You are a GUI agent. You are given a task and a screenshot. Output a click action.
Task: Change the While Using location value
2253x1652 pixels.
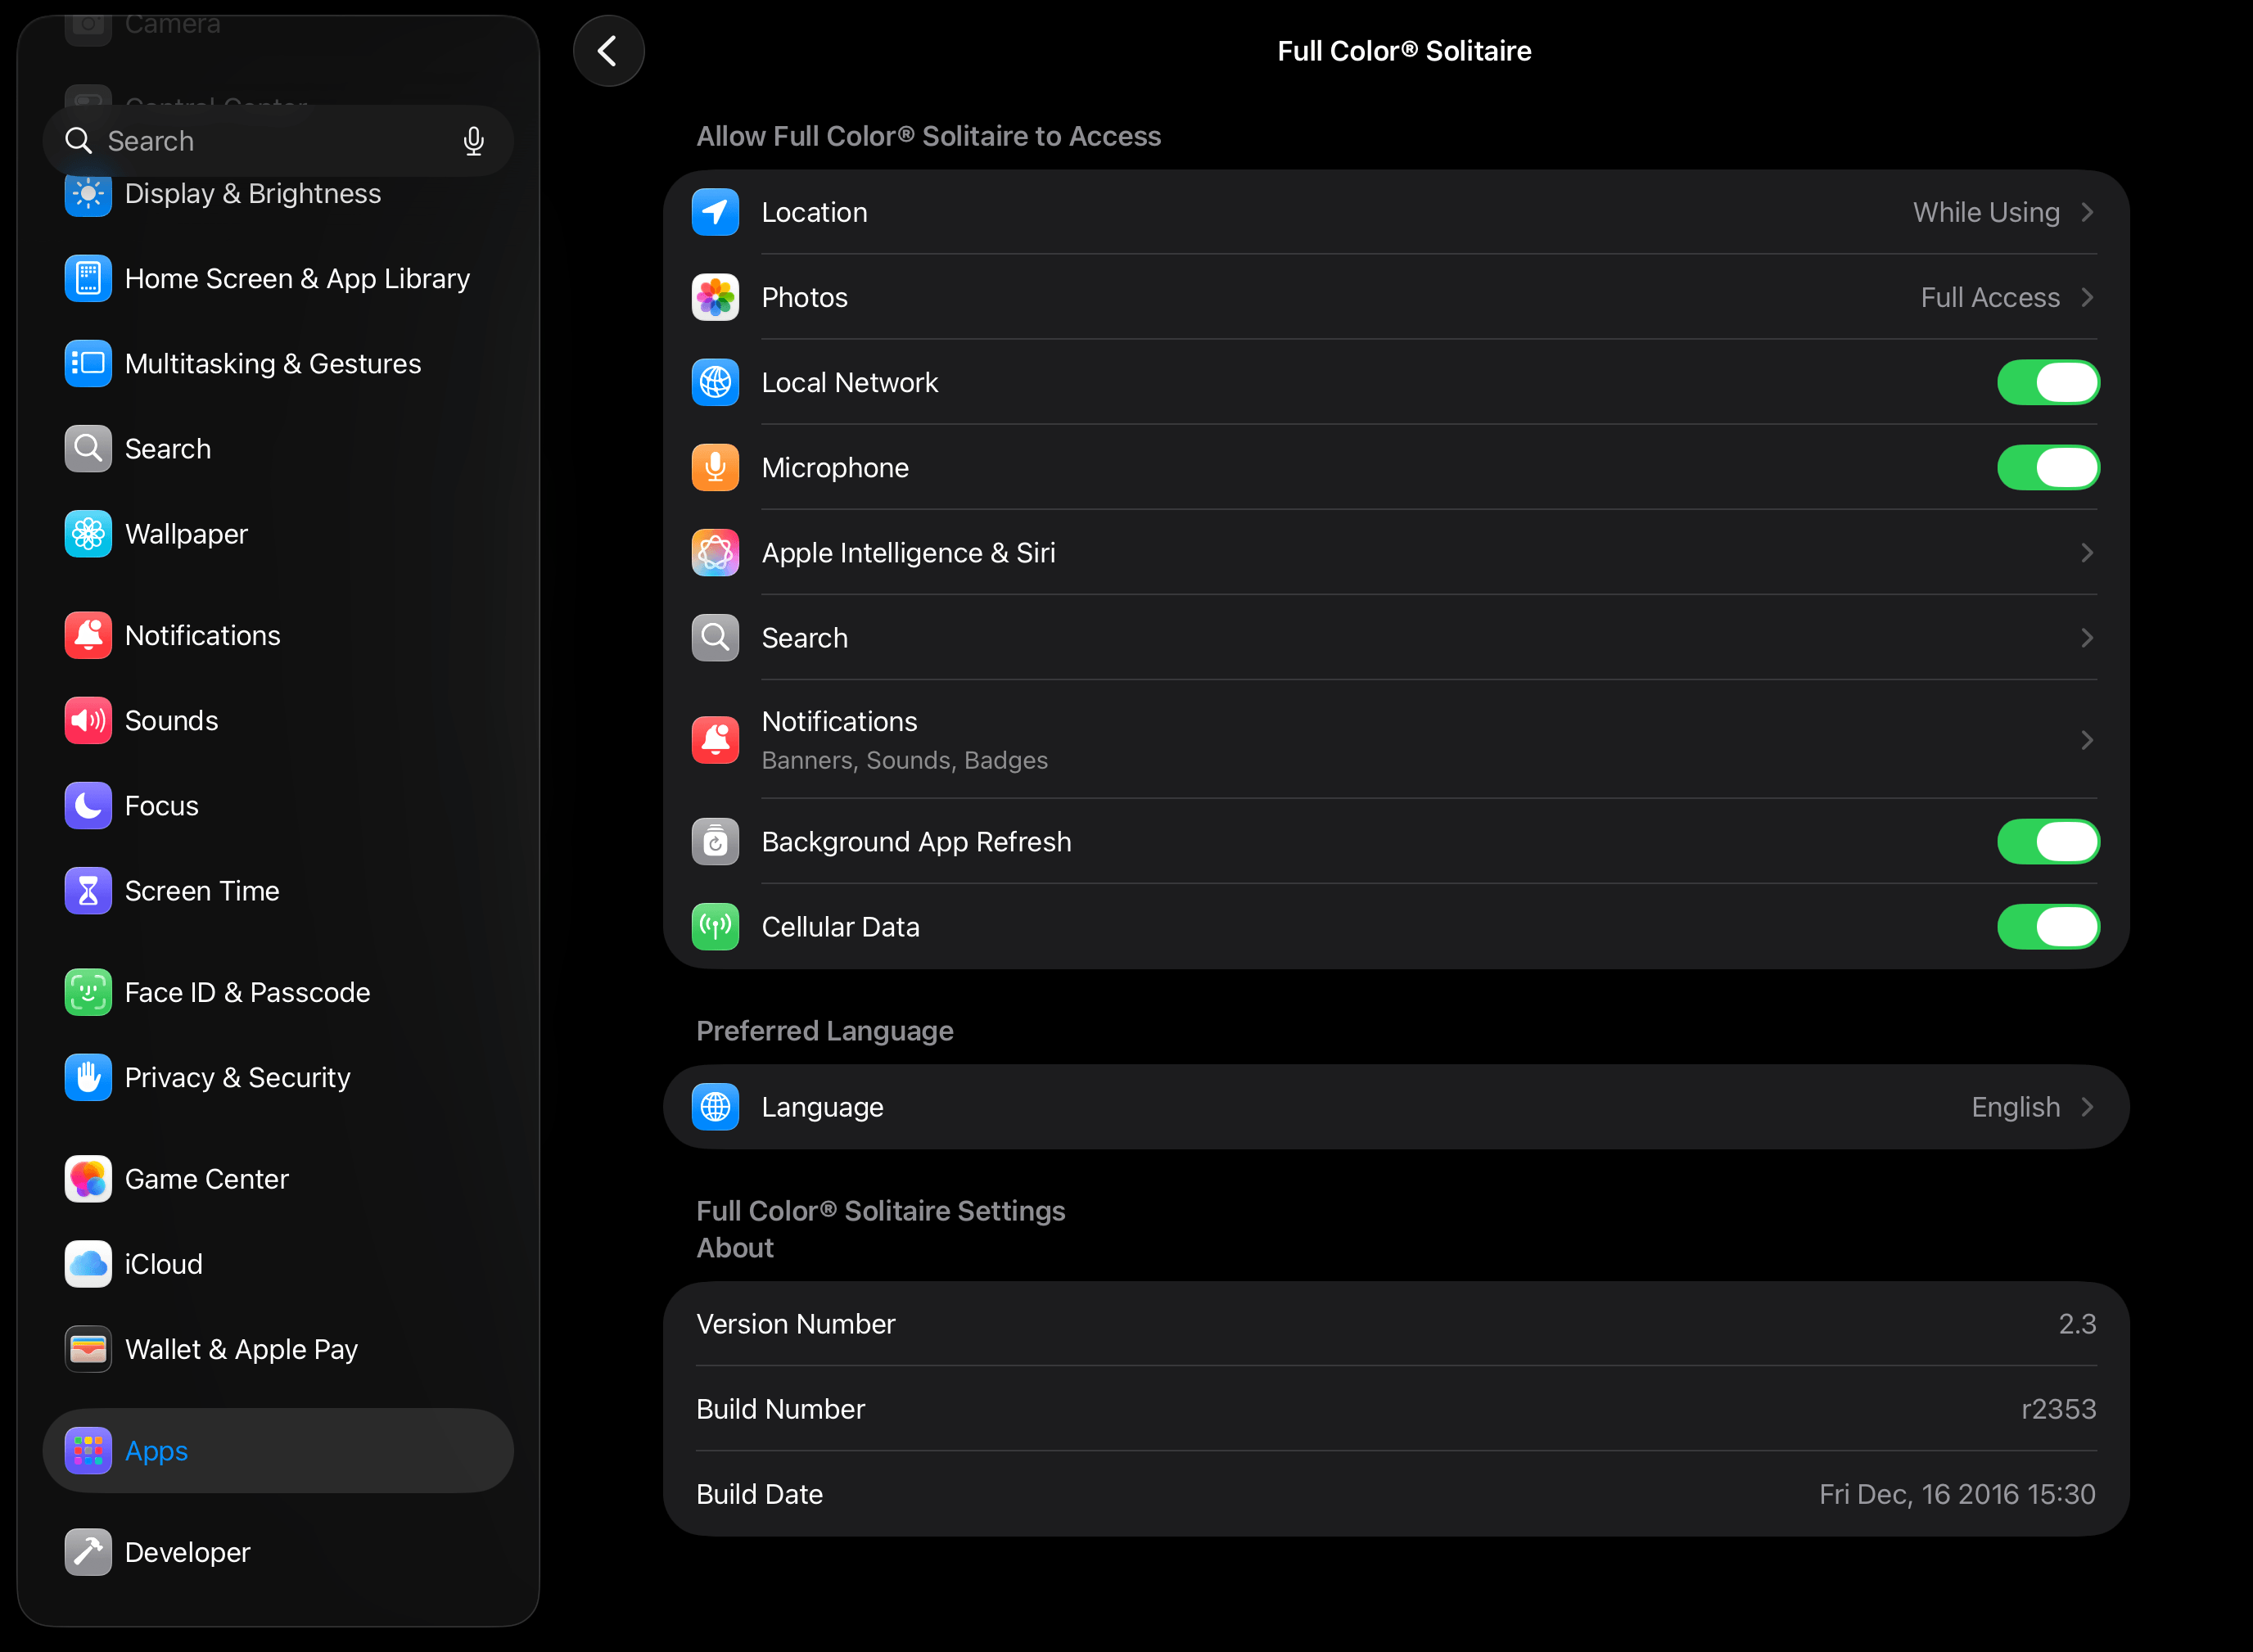(1986, 212)
